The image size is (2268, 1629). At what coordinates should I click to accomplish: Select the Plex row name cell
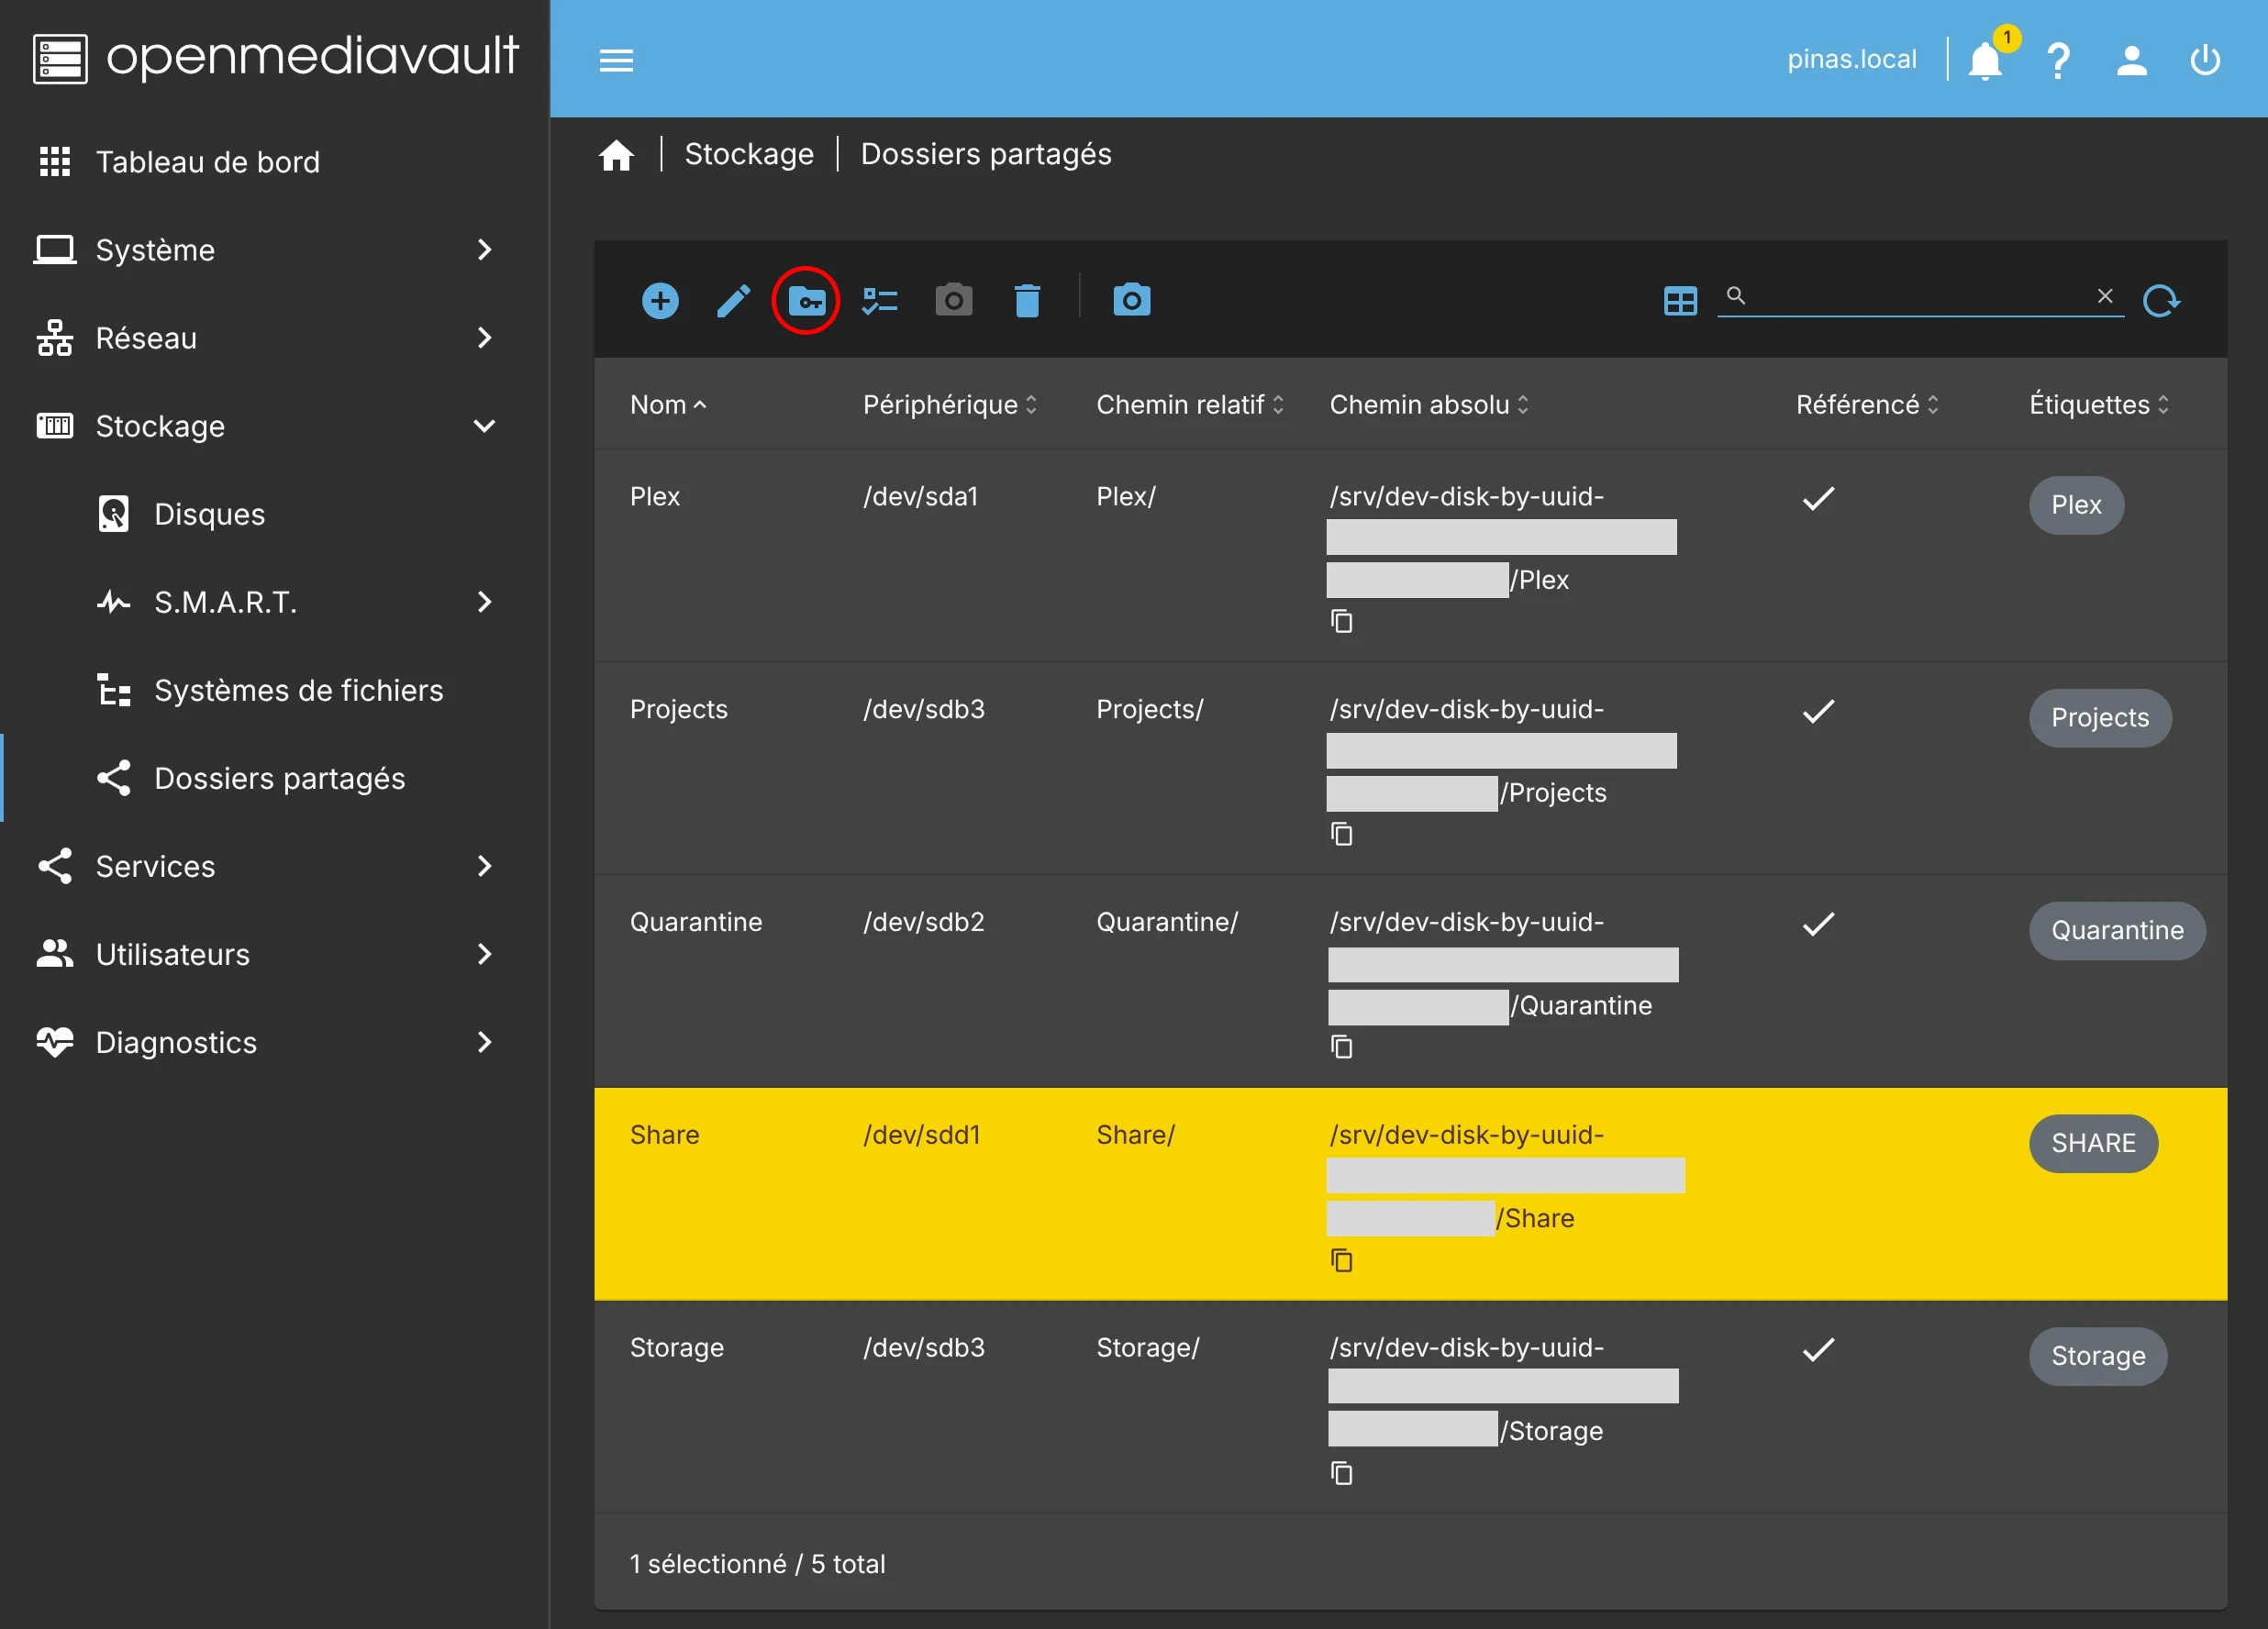point(655,496)
